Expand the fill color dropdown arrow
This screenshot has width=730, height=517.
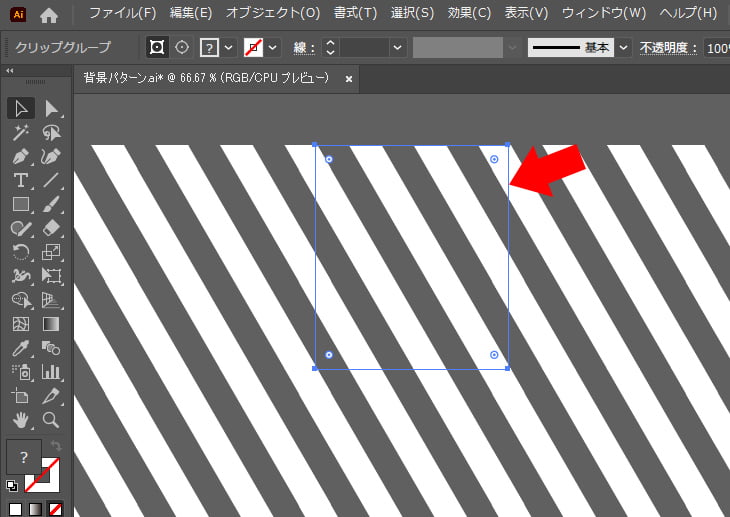click(x=229, y=48)
